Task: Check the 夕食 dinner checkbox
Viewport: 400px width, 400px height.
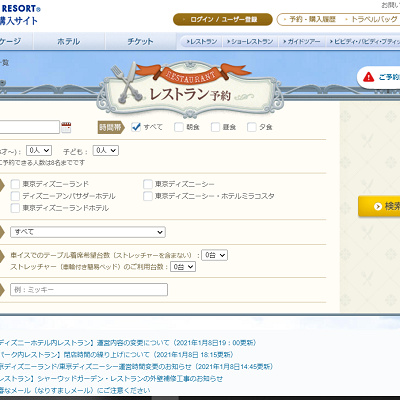Action: 252,127
